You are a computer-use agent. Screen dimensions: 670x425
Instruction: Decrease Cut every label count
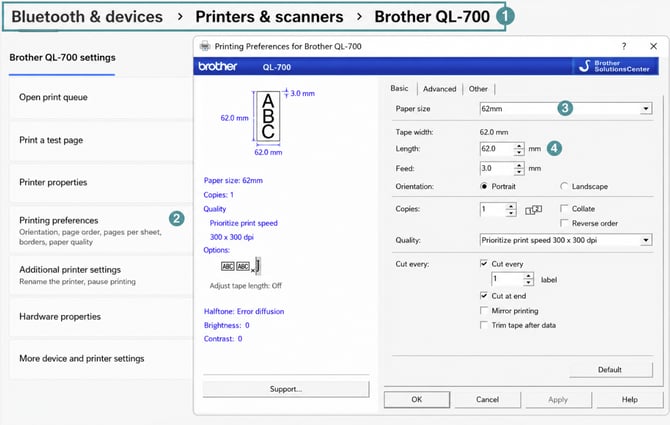click(529, 283)
